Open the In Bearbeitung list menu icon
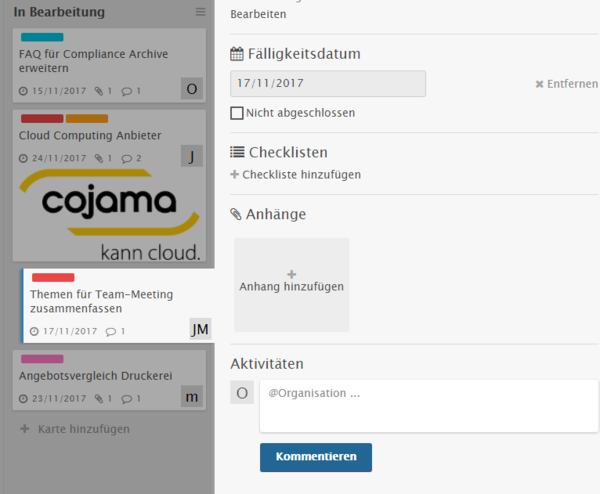600x494 pixels. [x=201, y=12]
